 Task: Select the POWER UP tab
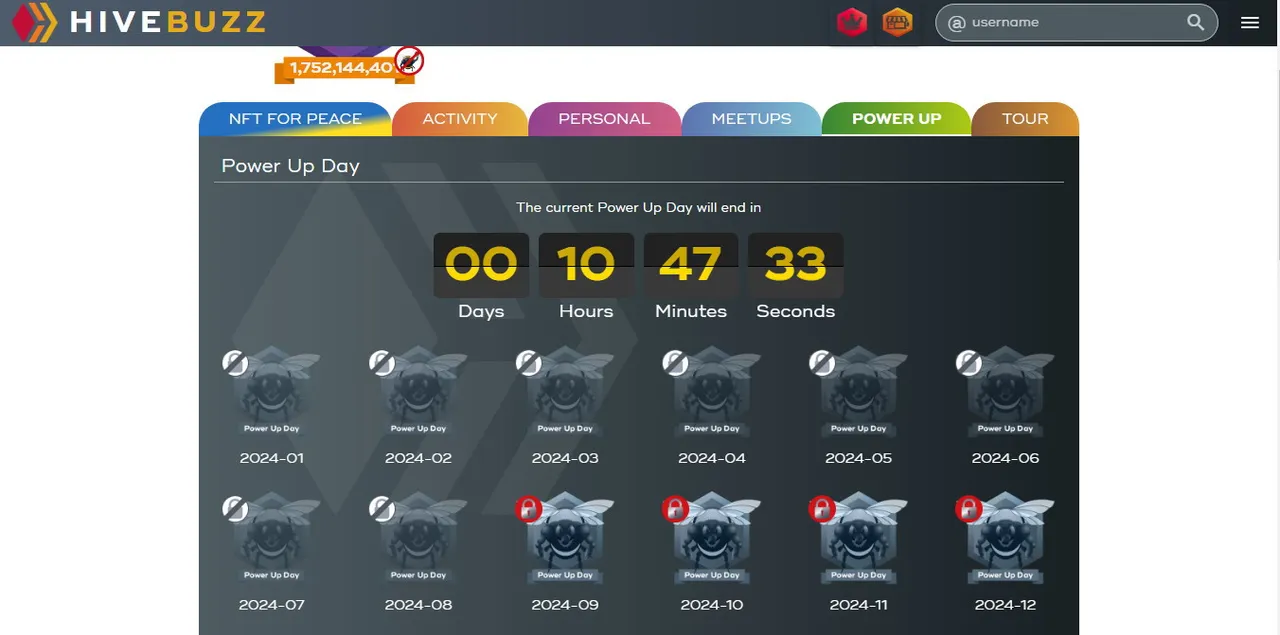pyautogui.click(x=896, y=118)
